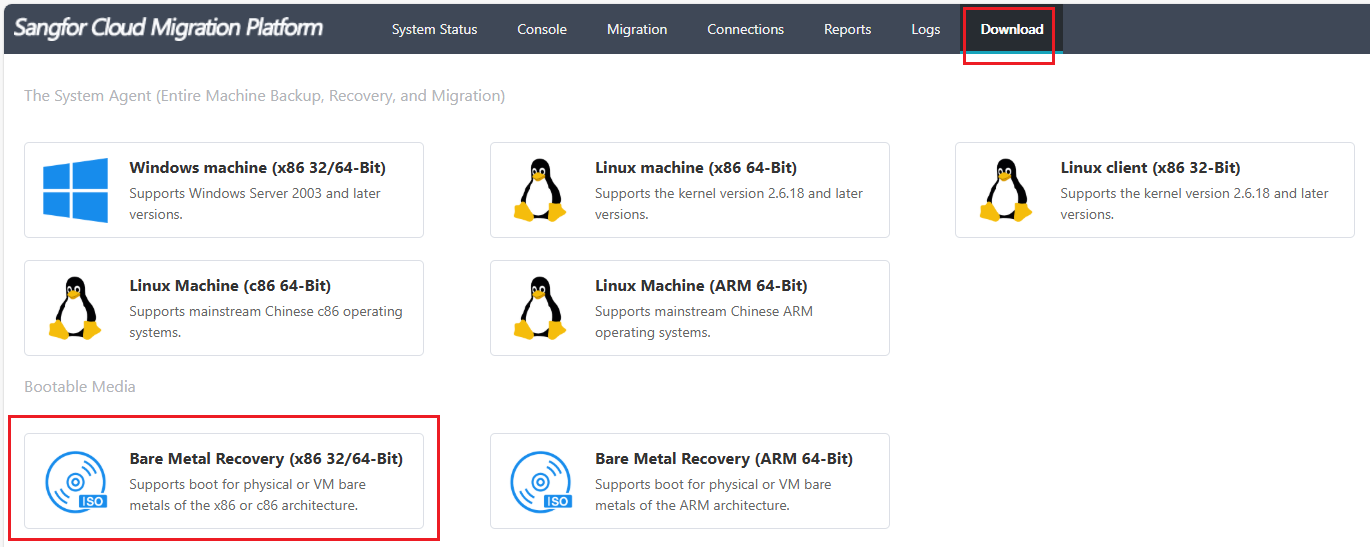Download Linux machine (x86 64-Bit) agent

coord(690,190)
